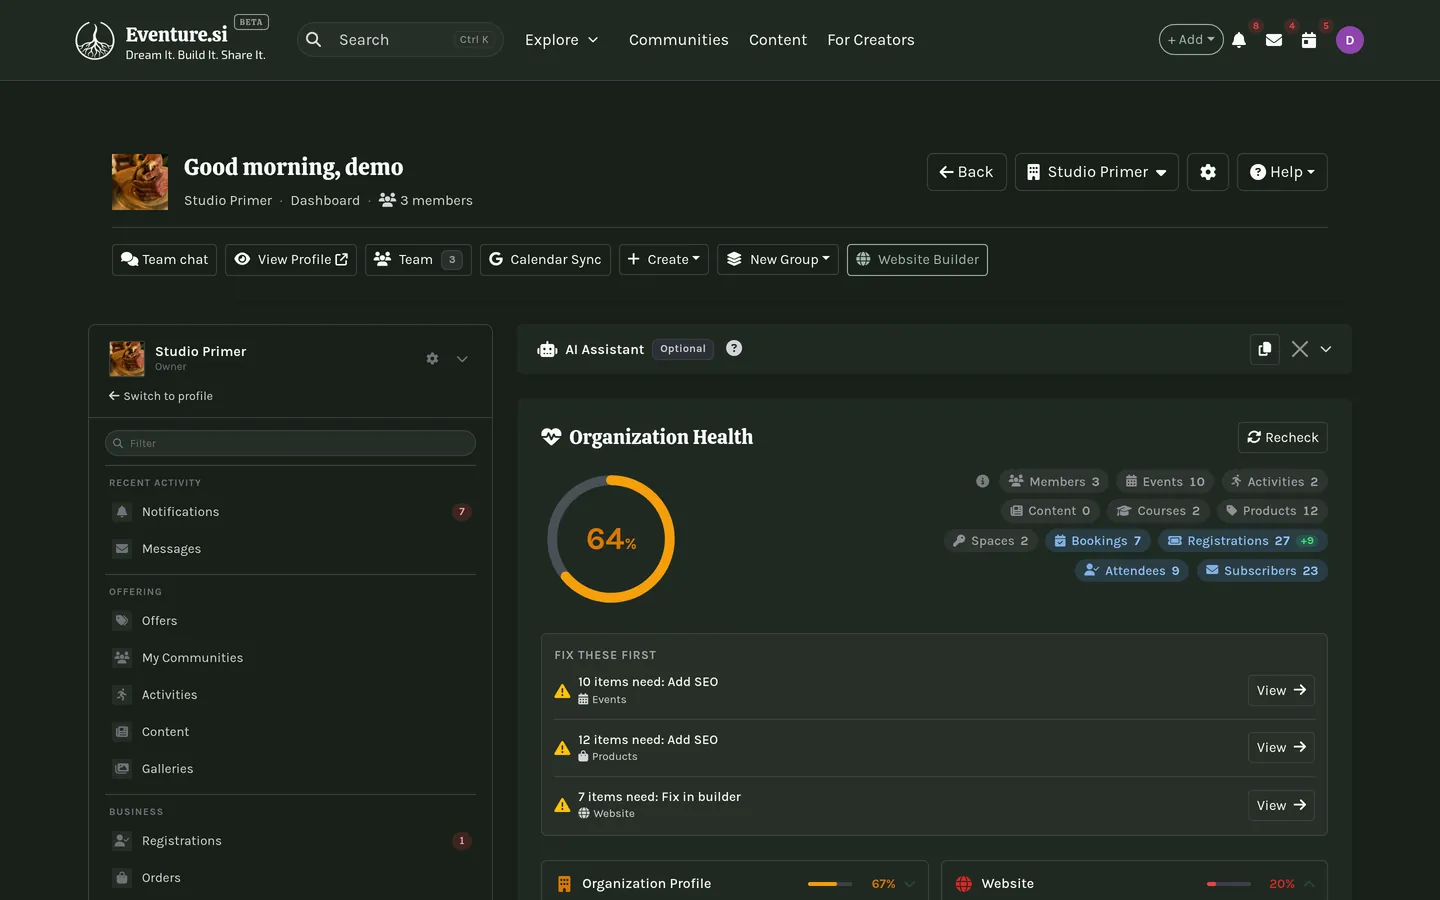The width and height of the screenshot is (1440, 900).
Task: Click the Studio Primer profile thumbnail image
Action: [x=140, y=182]
